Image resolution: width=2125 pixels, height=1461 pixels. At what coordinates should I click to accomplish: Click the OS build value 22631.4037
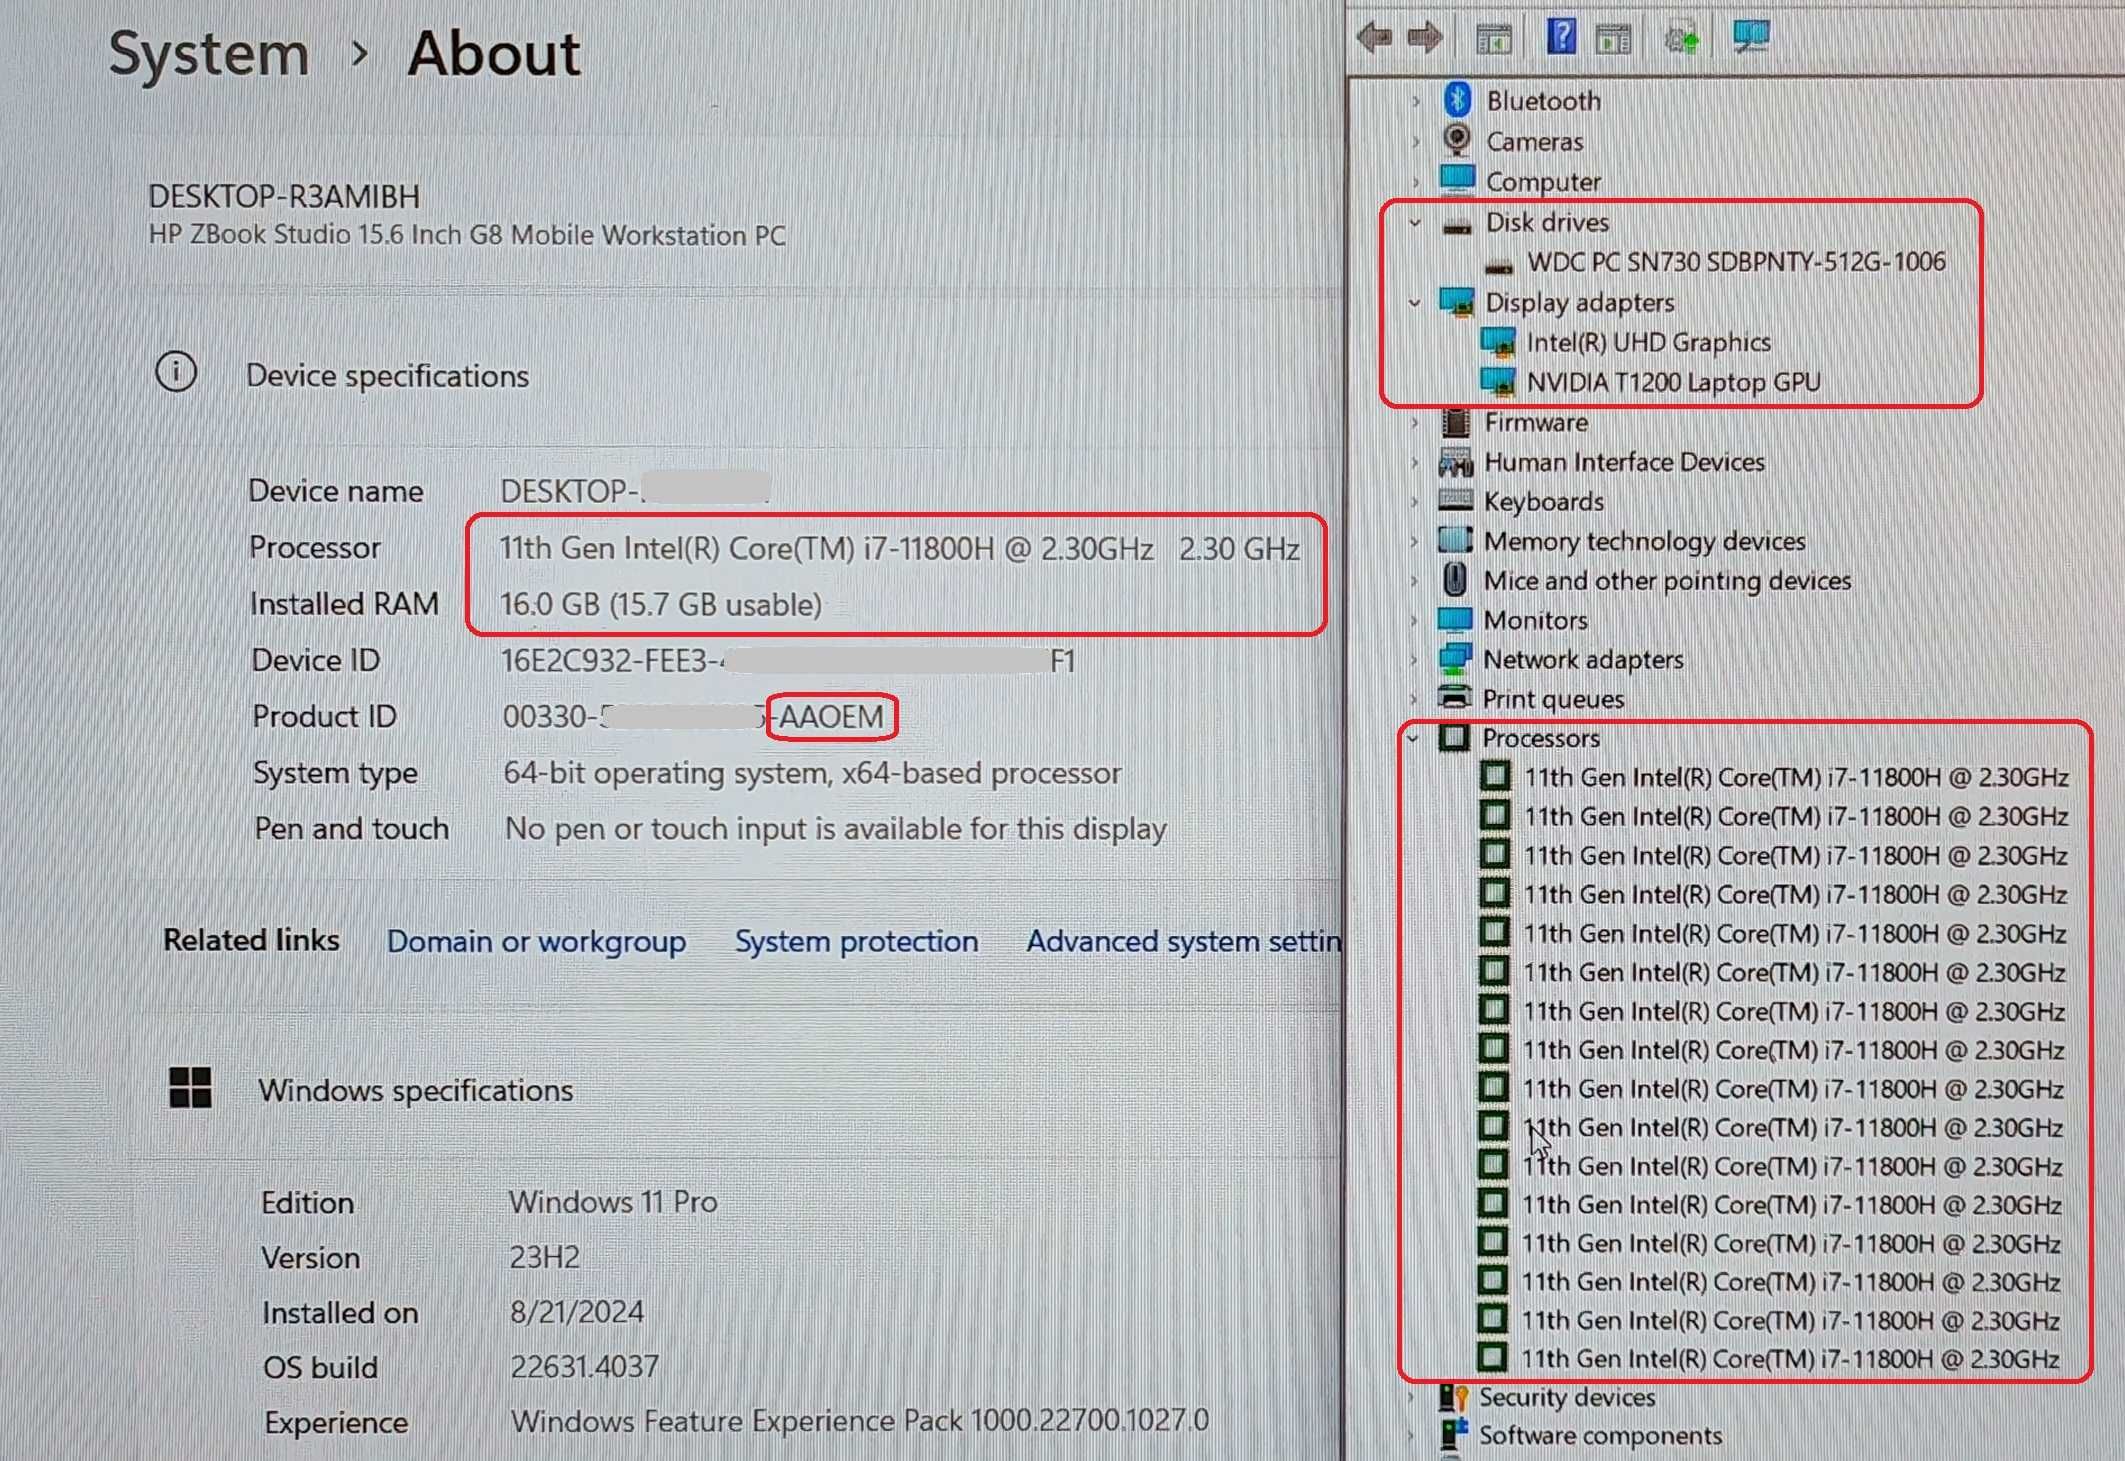[x=584, y=1366]
